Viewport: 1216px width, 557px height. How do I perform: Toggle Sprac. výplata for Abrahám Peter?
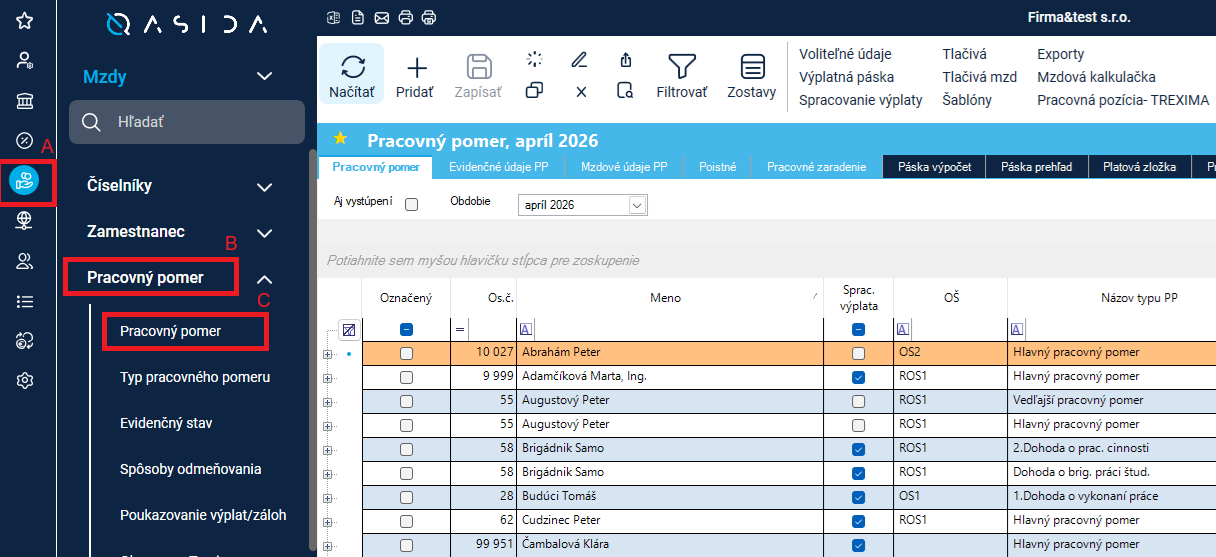(x=858, y=353)
